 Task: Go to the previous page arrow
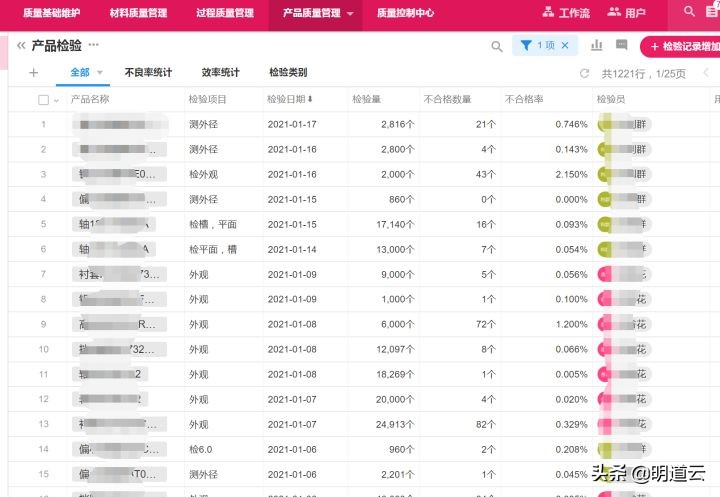(x=706, y=73)
